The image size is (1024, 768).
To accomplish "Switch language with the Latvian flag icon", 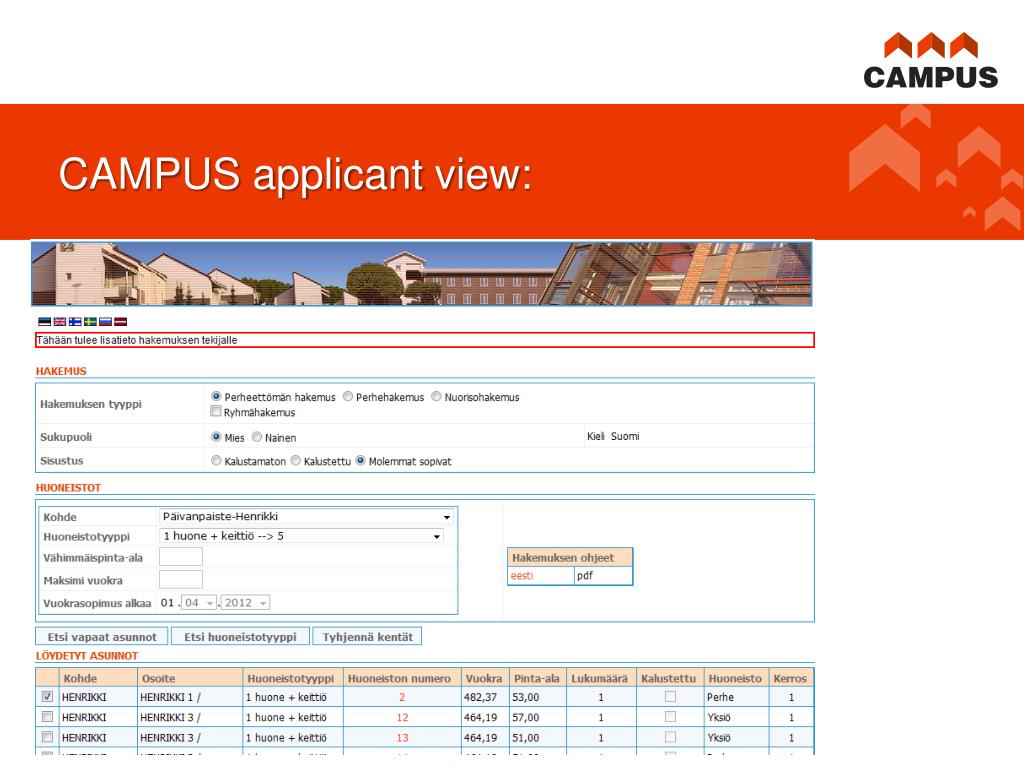I will (120, 321).
